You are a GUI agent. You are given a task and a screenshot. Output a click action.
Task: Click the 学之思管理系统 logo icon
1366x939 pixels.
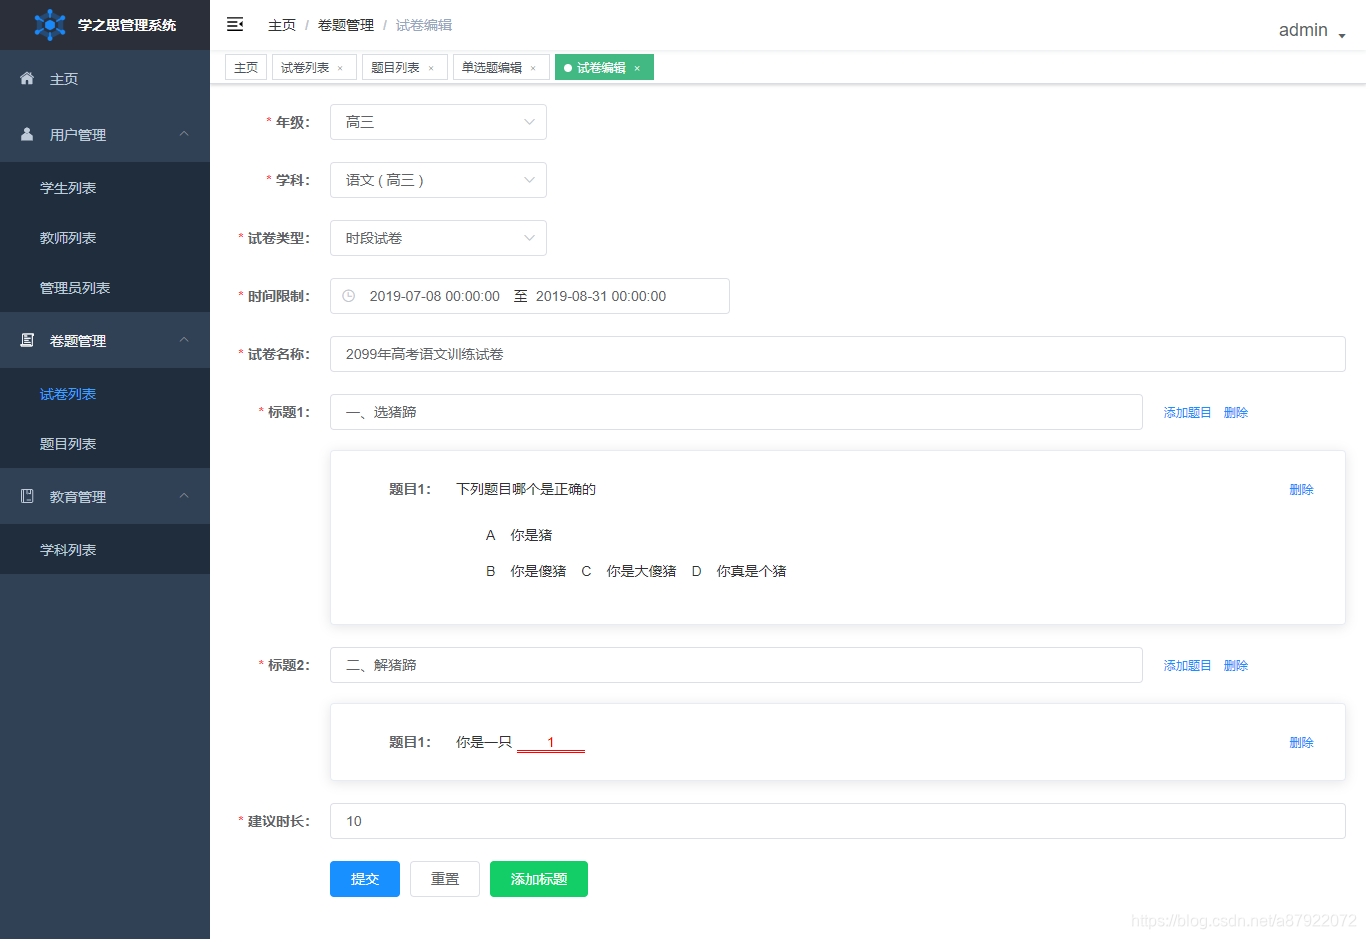point(49,25)
